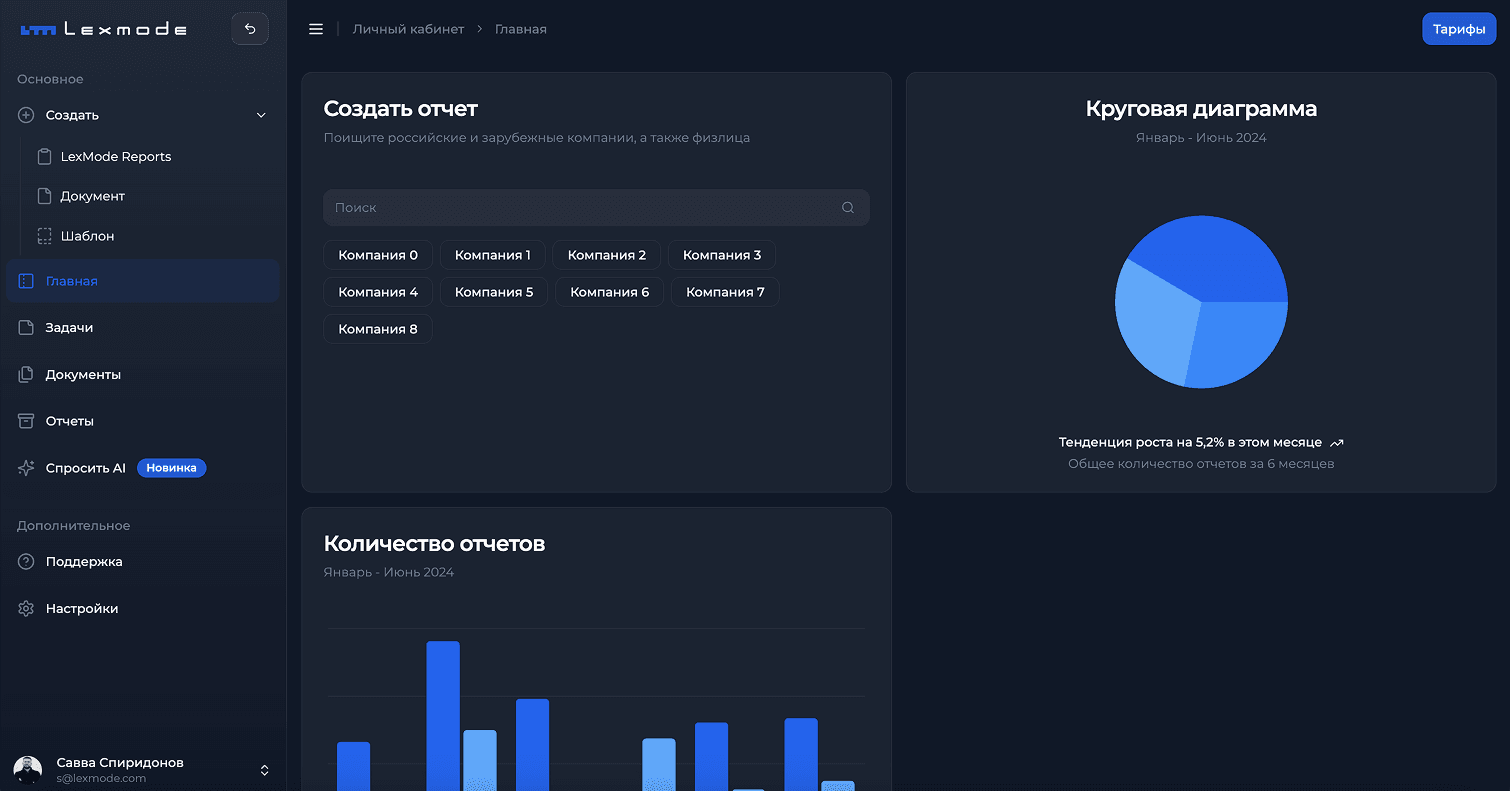The height and width of the screenshot is (791, 1510).
Task: Click Савва Спиридонов's avatar photo
Action: pyautogui.click(x=28, y=770)
